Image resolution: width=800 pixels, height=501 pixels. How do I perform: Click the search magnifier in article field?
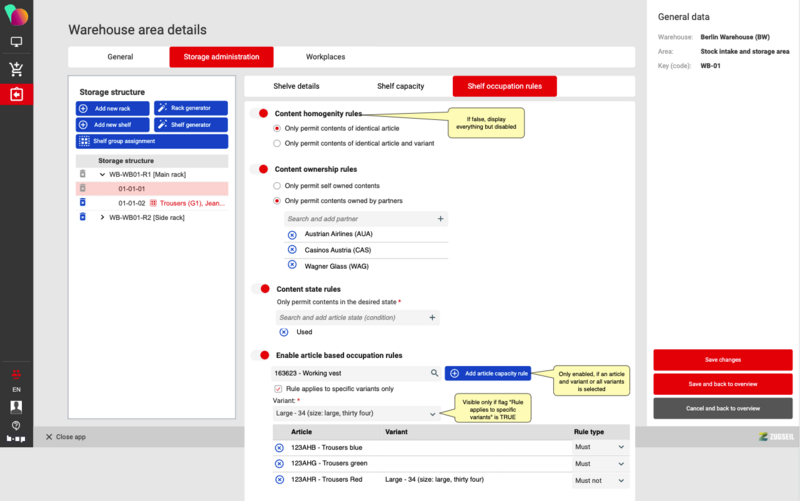[x=434, y=373]
